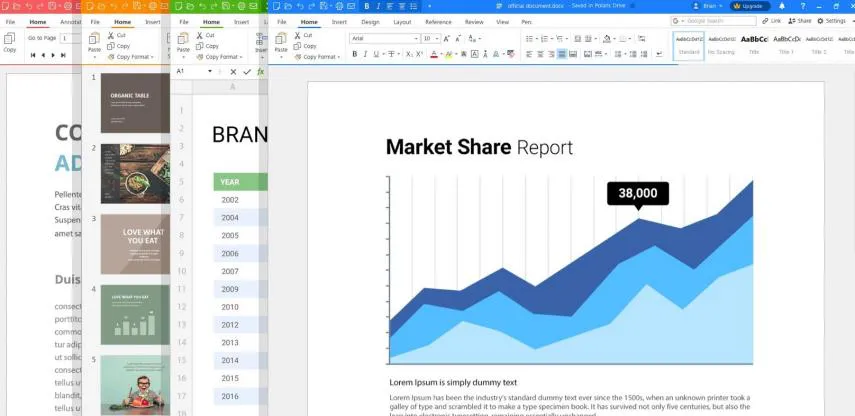
Task: Select the Organic Table slide thumbnail
Action: point(134,103)
